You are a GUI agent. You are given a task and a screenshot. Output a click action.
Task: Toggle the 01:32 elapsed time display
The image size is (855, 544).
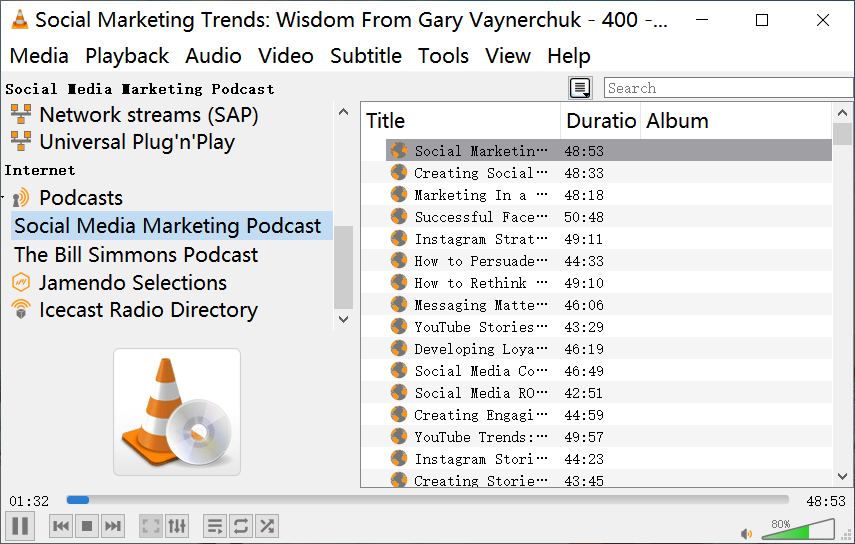[29, 501]
